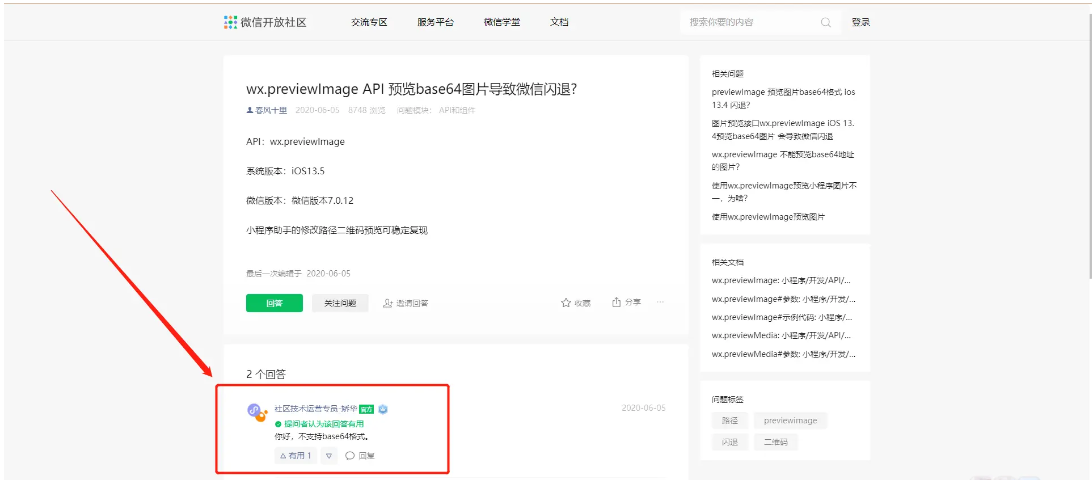
Task: Open the 文档 menu item
Action: (559, 22)
